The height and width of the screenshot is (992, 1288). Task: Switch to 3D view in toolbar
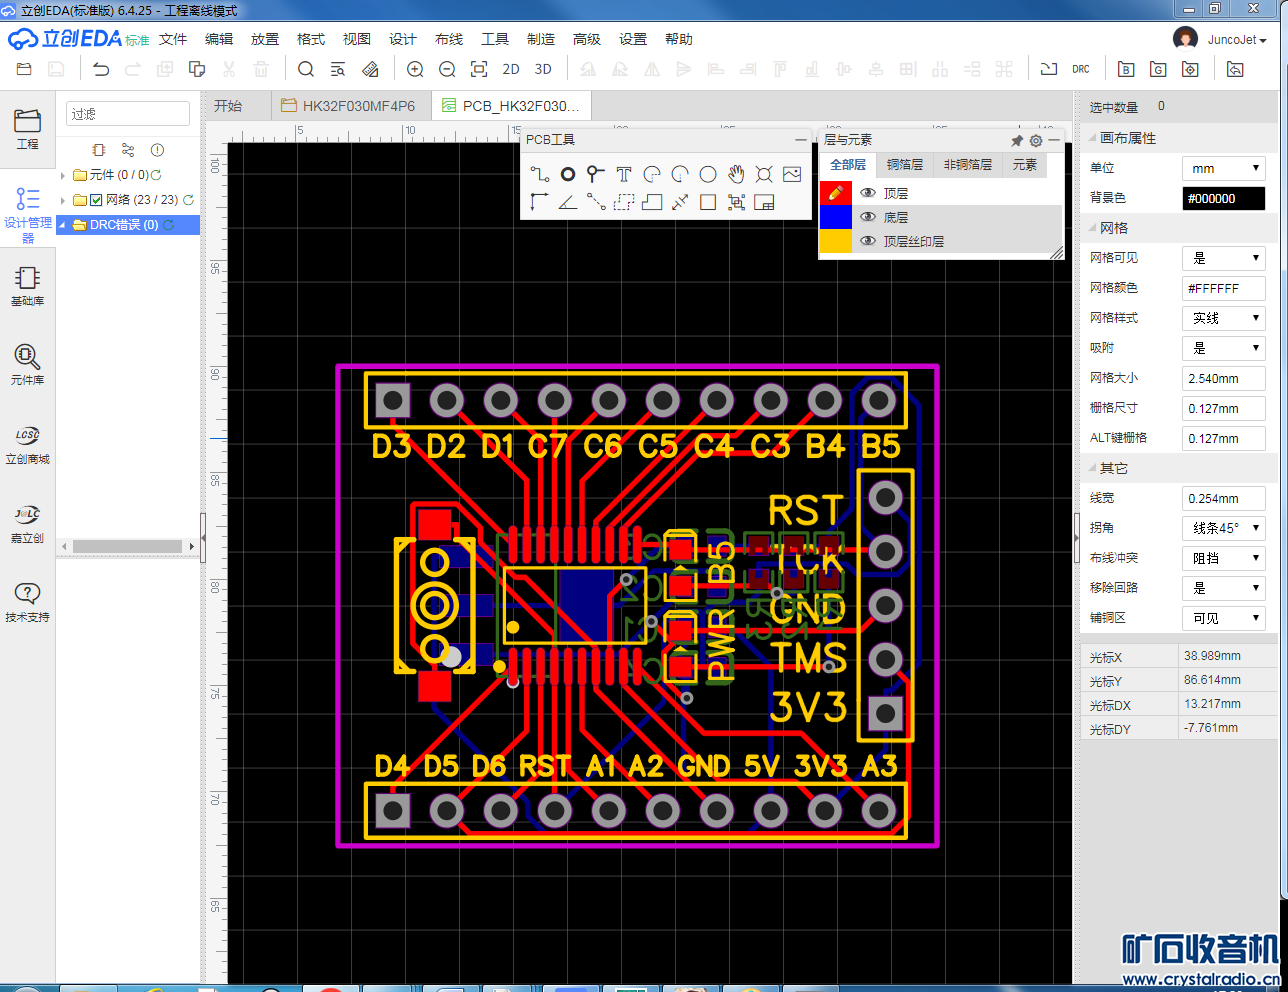pos(543,69)
